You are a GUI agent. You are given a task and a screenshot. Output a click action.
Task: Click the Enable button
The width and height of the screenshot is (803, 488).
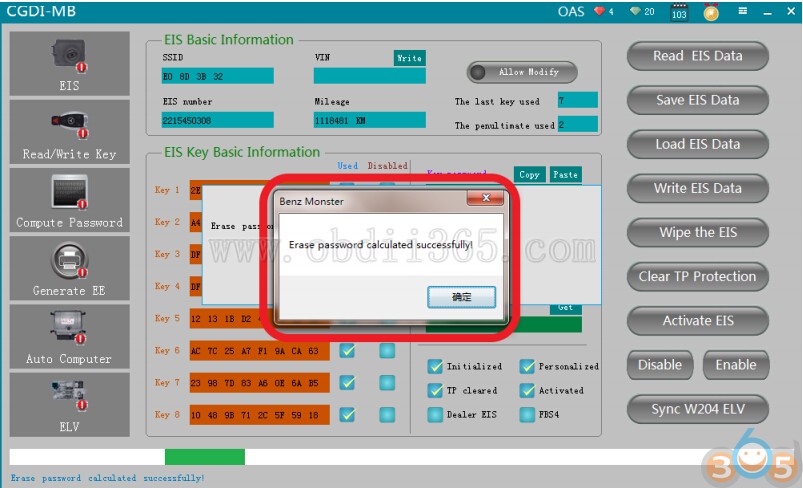pos(736,365)
